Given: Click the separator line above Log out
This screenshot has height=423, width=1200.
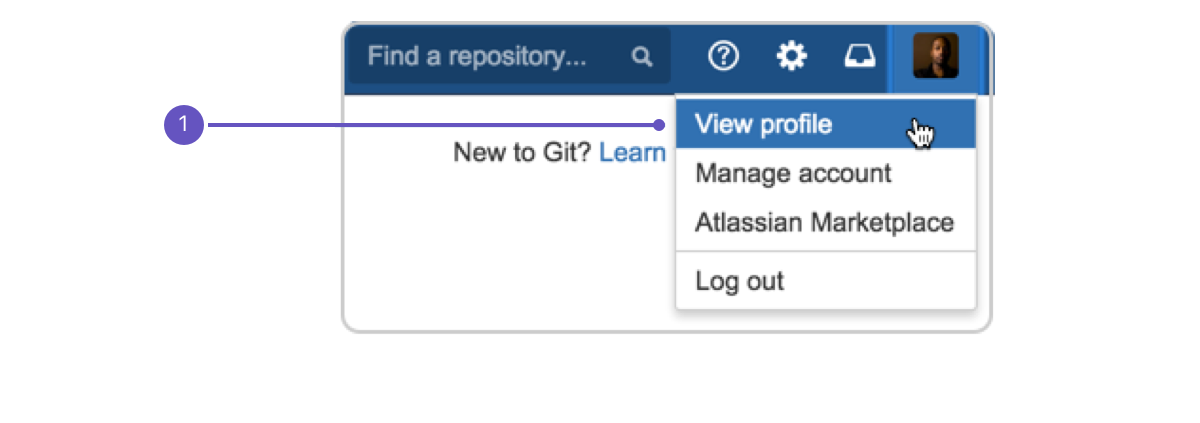Looking at the screenshot, I should [826, 252].
